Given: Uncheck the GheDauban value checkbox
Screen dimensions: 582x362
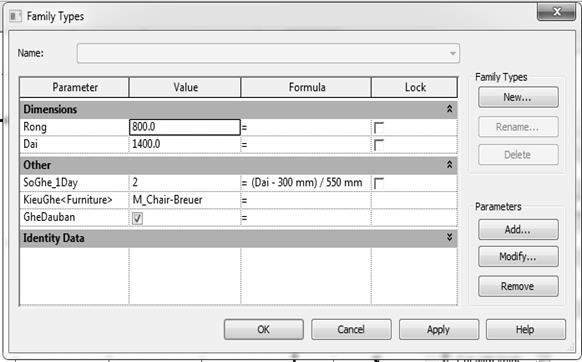Looking at the screenshot, I should [x=137, y=218].
